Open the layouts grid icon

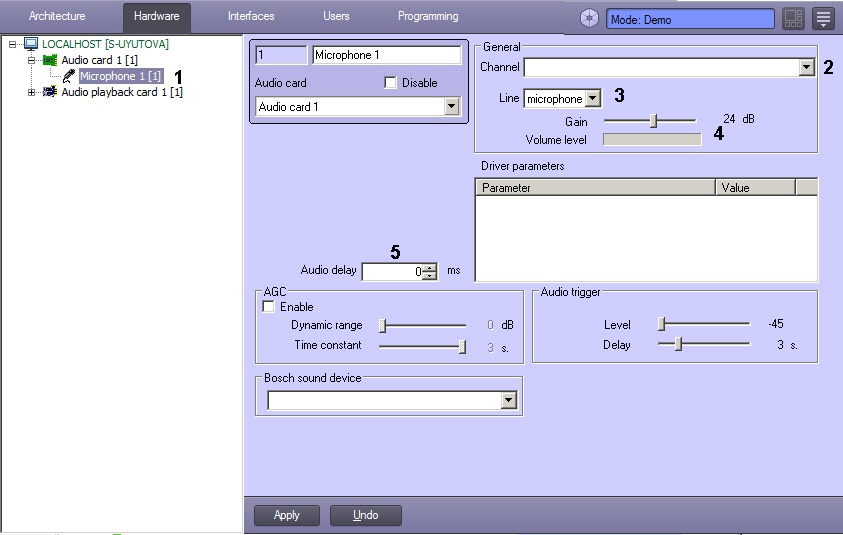(794, 19)
